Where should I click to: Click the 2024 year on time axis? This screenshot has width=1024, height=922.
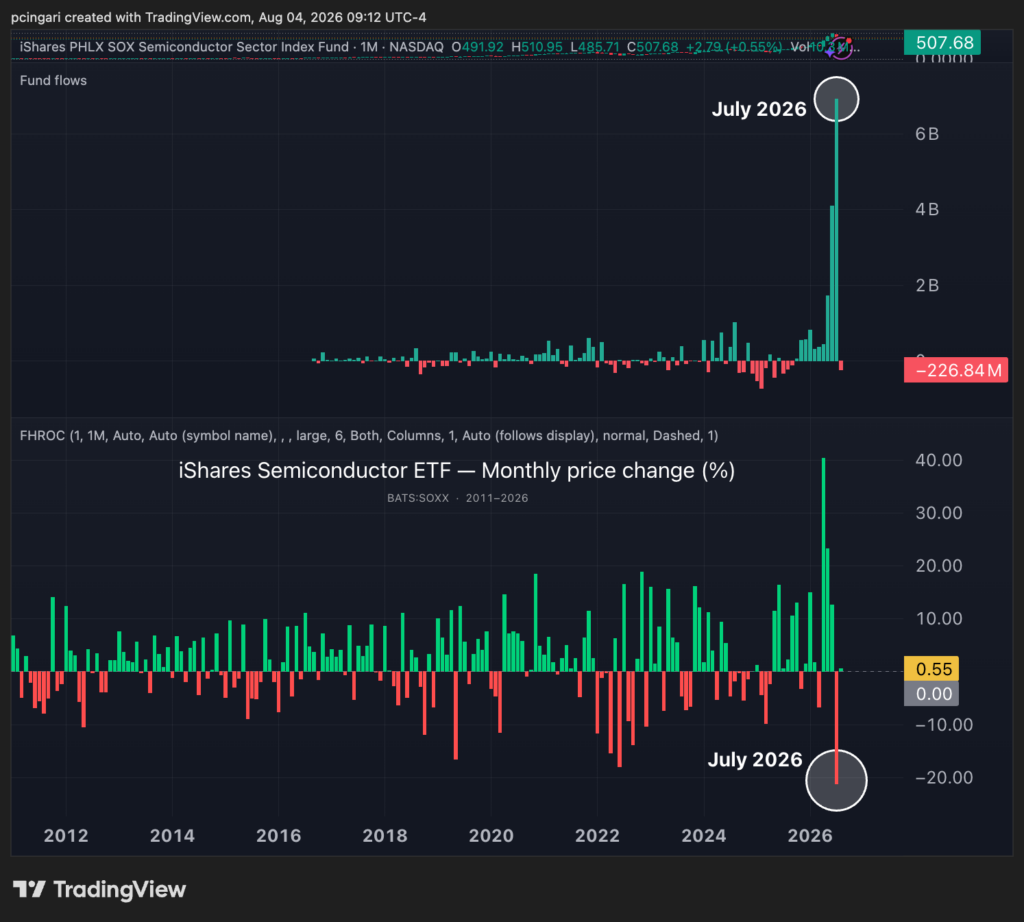point(704,836)
